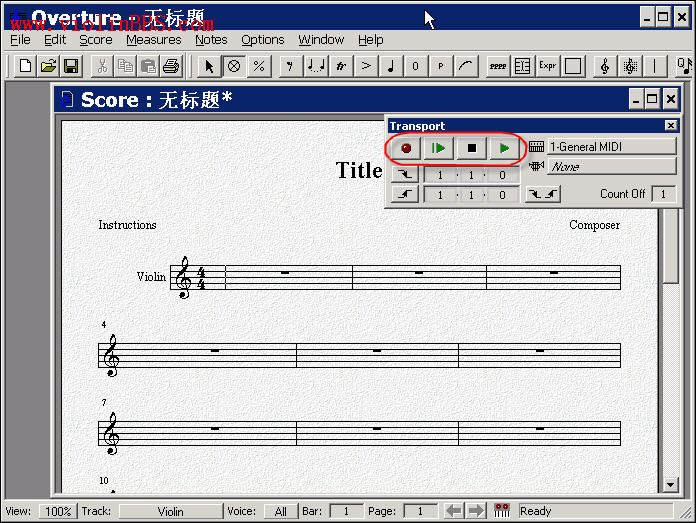
Task: Open the trill ornaments palette
Action: coord(340,67)
